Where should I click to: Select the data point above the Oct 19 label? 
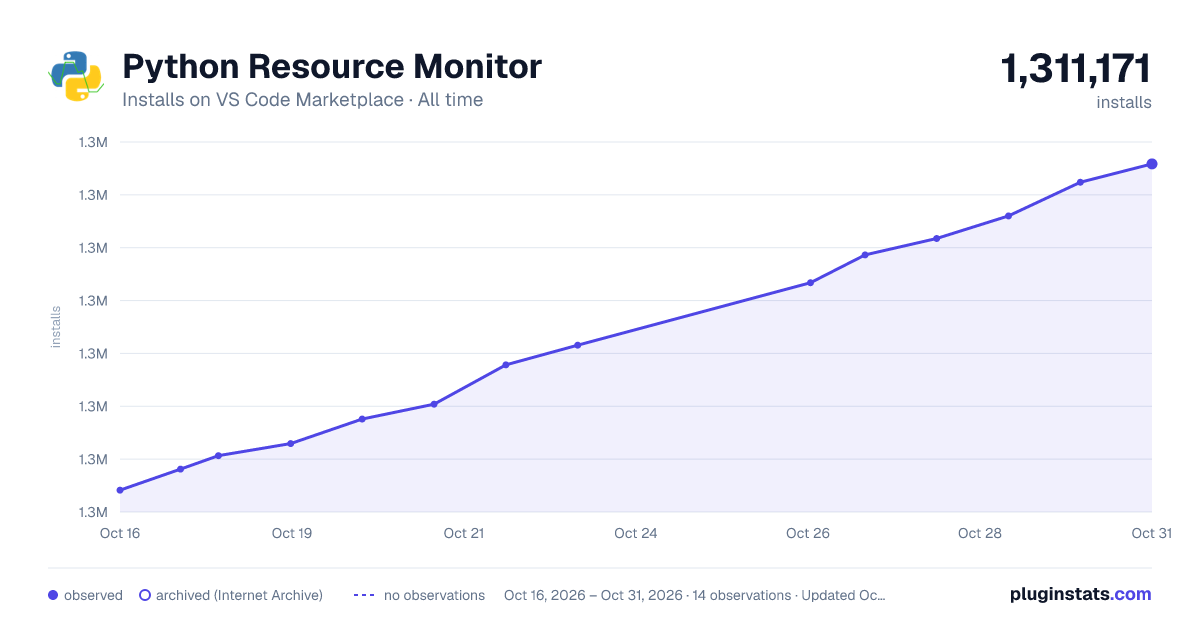(290, 443)
